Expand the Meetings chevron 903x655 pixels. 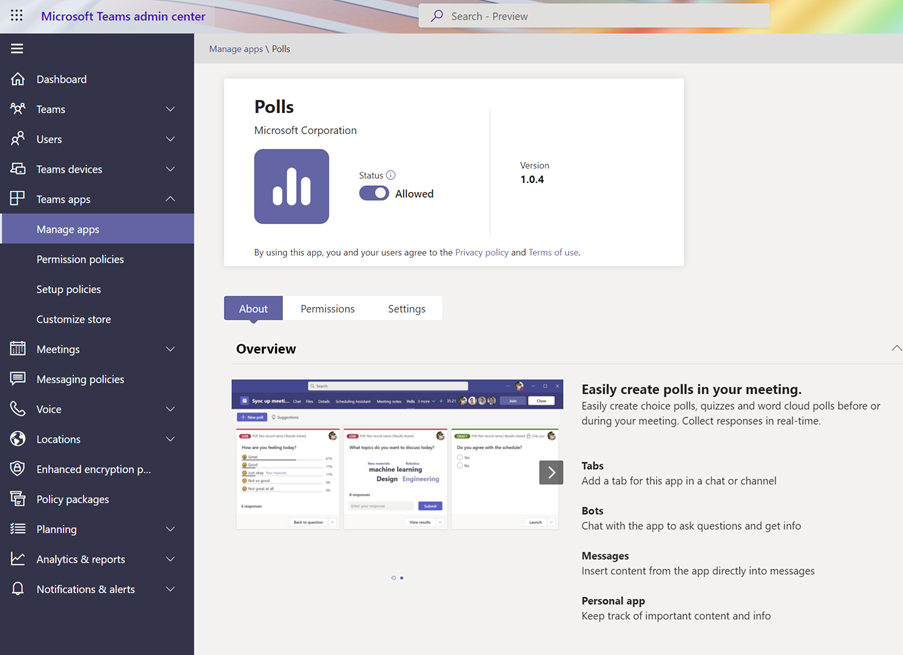click(x=170, y=349)
